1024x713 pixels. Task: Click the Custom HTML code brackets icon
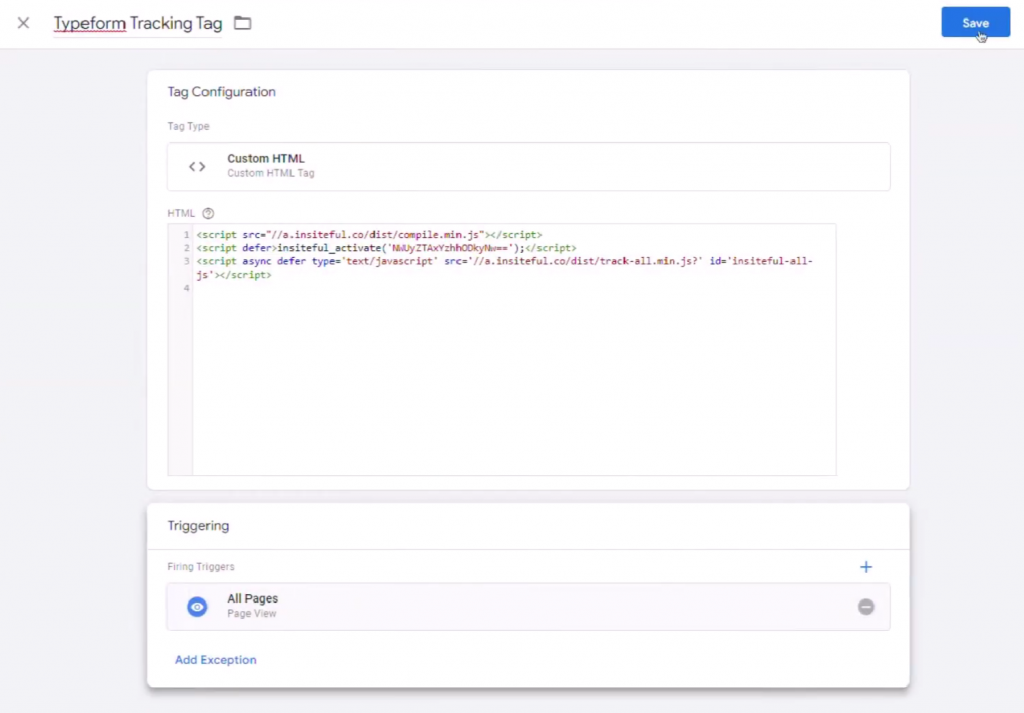[x=197, y=166]
